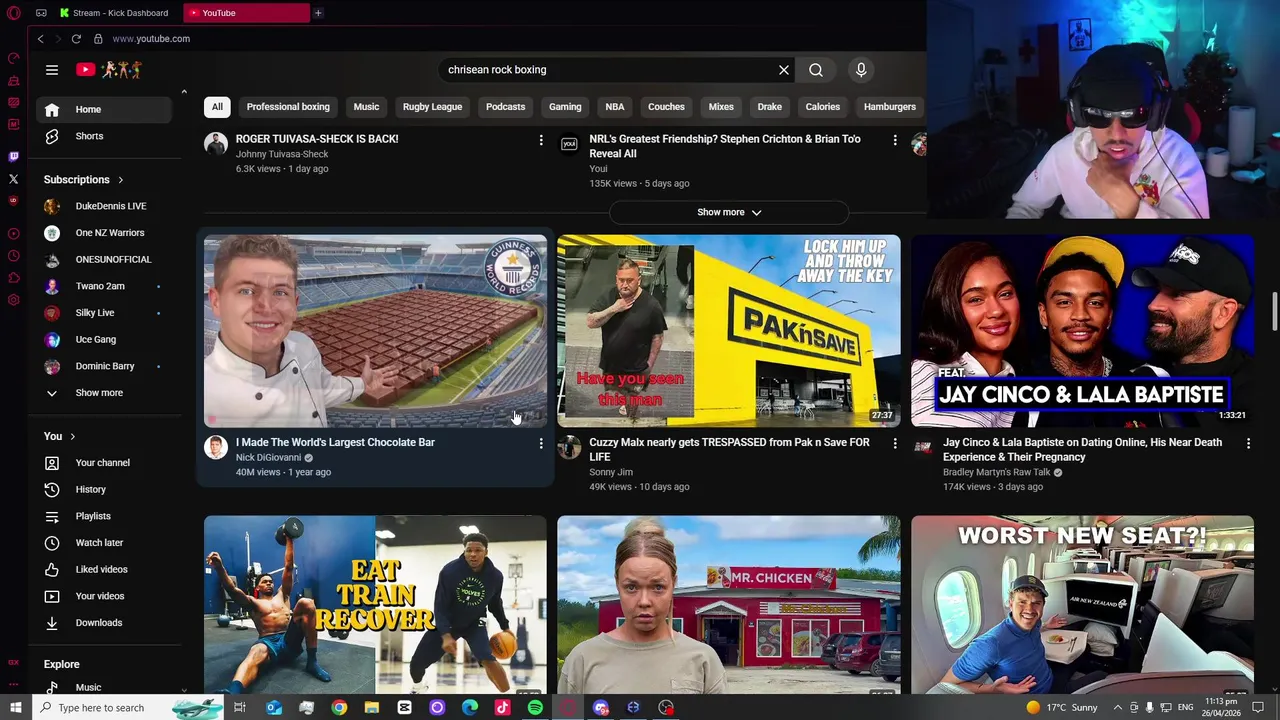Filter by Music chip
The width and height of the screenshot is (1280, 720).
coord(366,107)
